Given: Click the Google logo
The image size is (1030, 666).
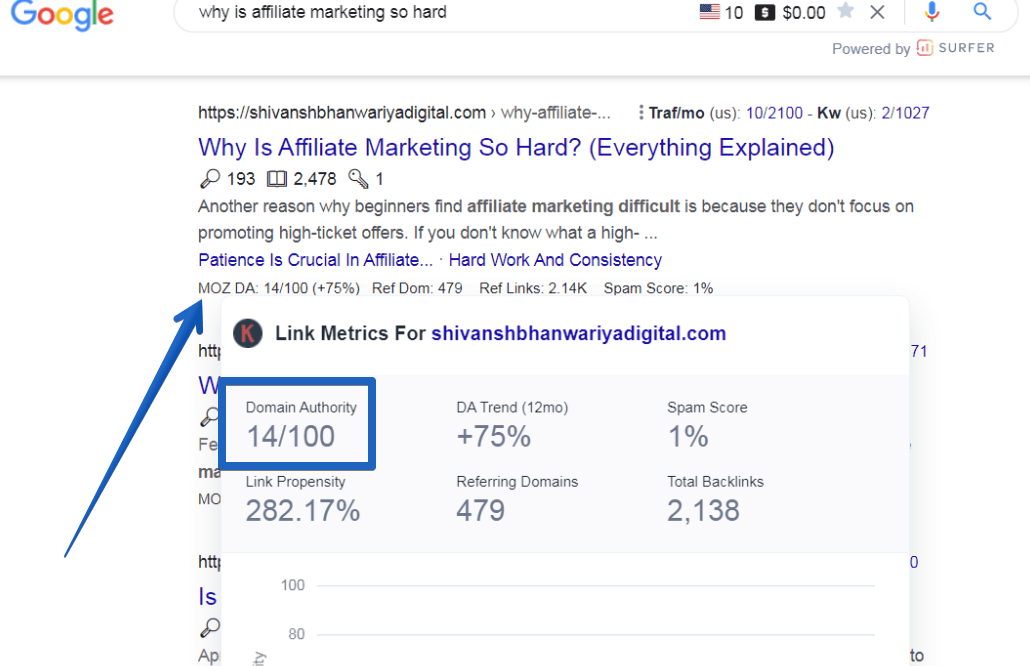Looking at the screenshot, I should coord(62,14).
